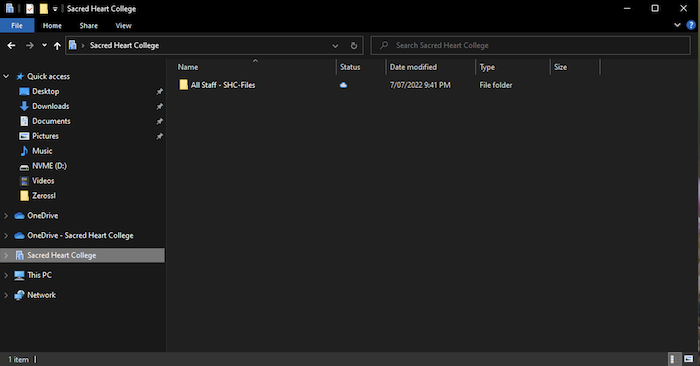Viewport: 700px width, 366px height.
Task: Collapse the Quick access section
Action: tap(6, 76)
